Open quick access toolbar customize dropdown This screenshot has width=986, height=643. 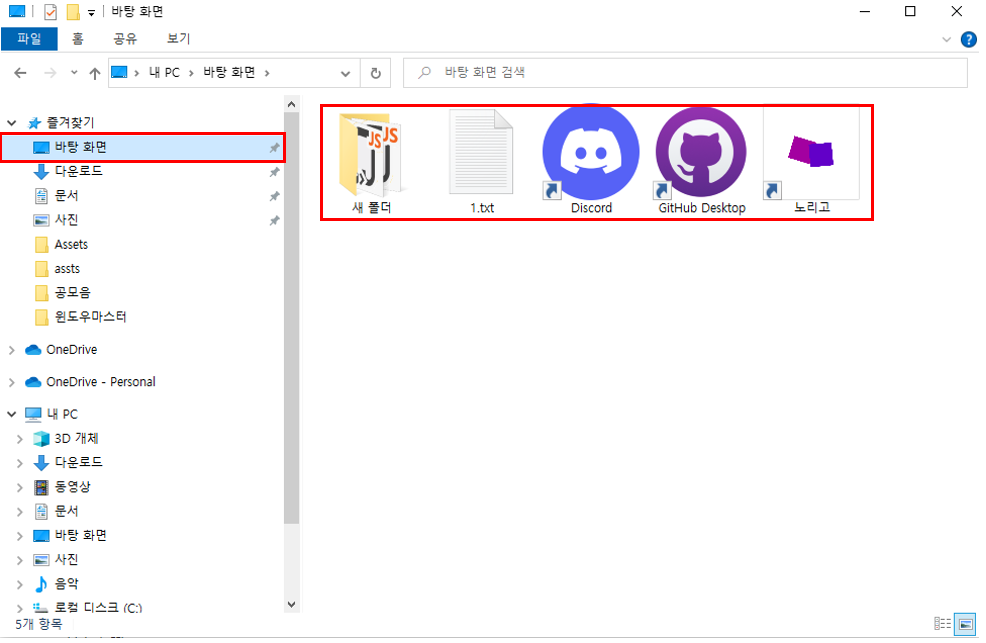[91, 13]
